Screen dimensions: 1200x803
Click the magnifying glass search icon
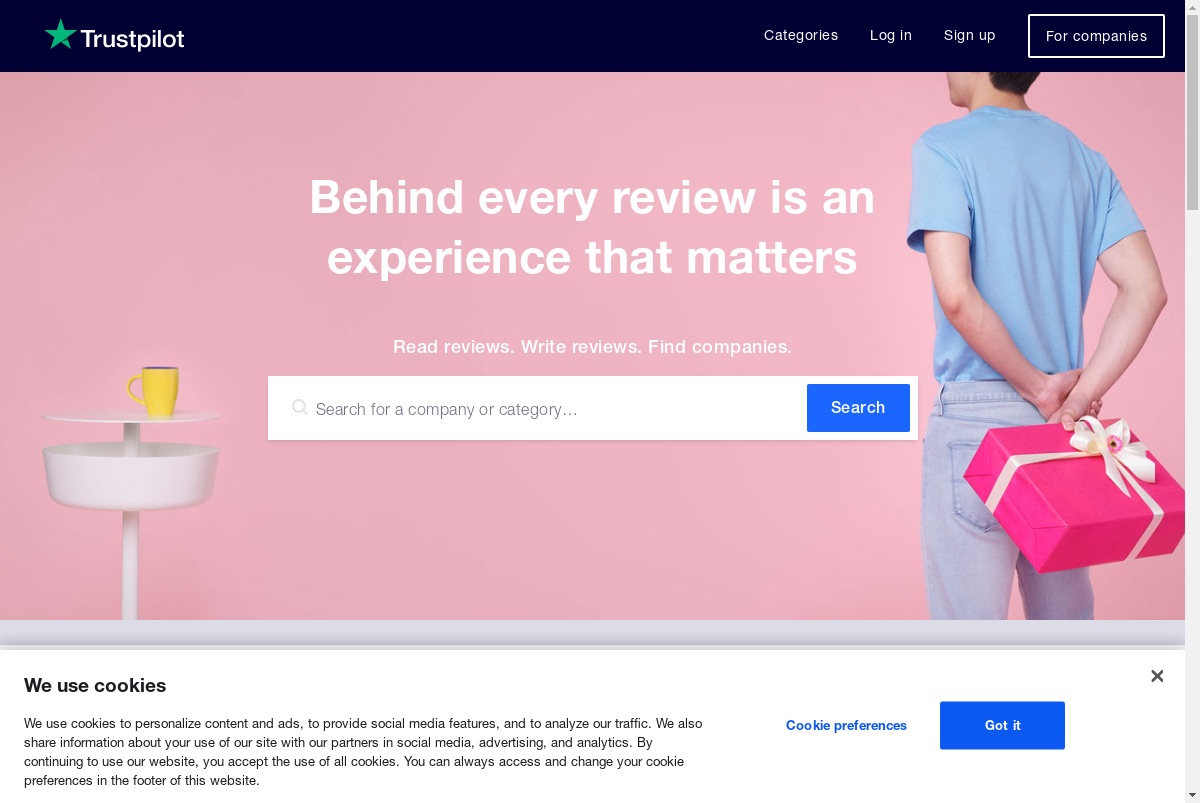(300, 408)
